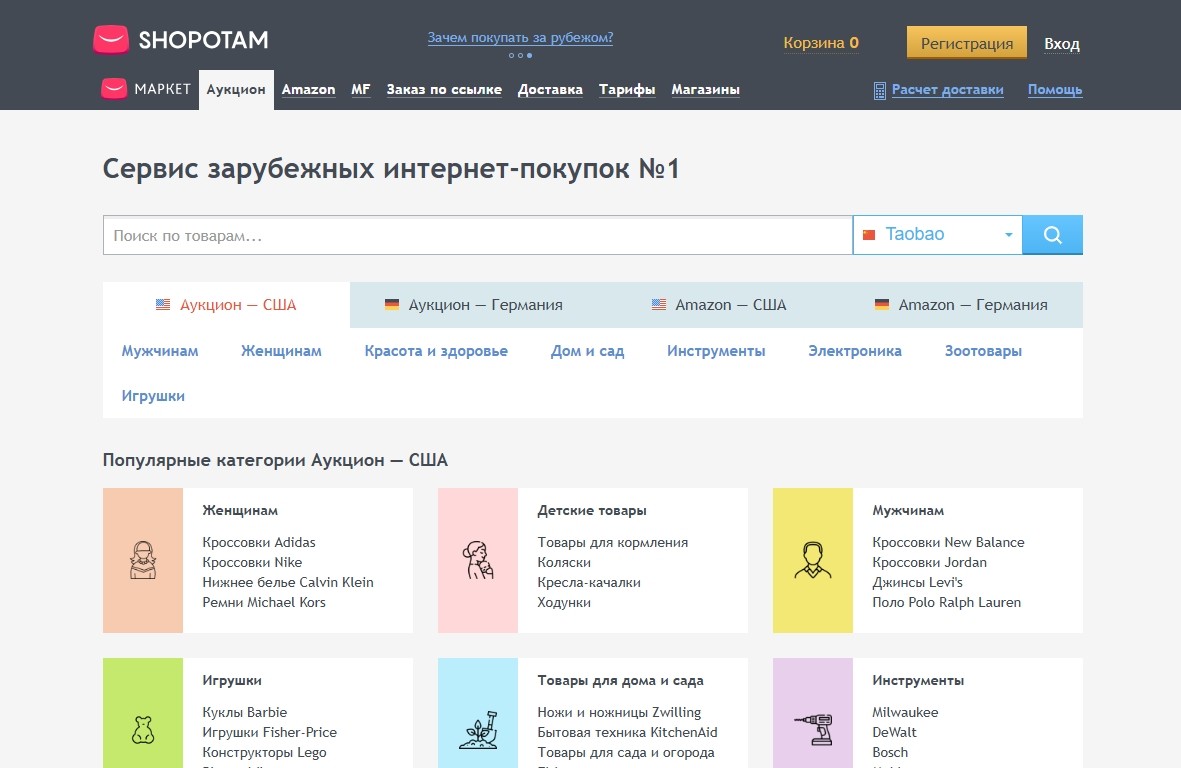Open the Электроника filter link

[855, 351]
